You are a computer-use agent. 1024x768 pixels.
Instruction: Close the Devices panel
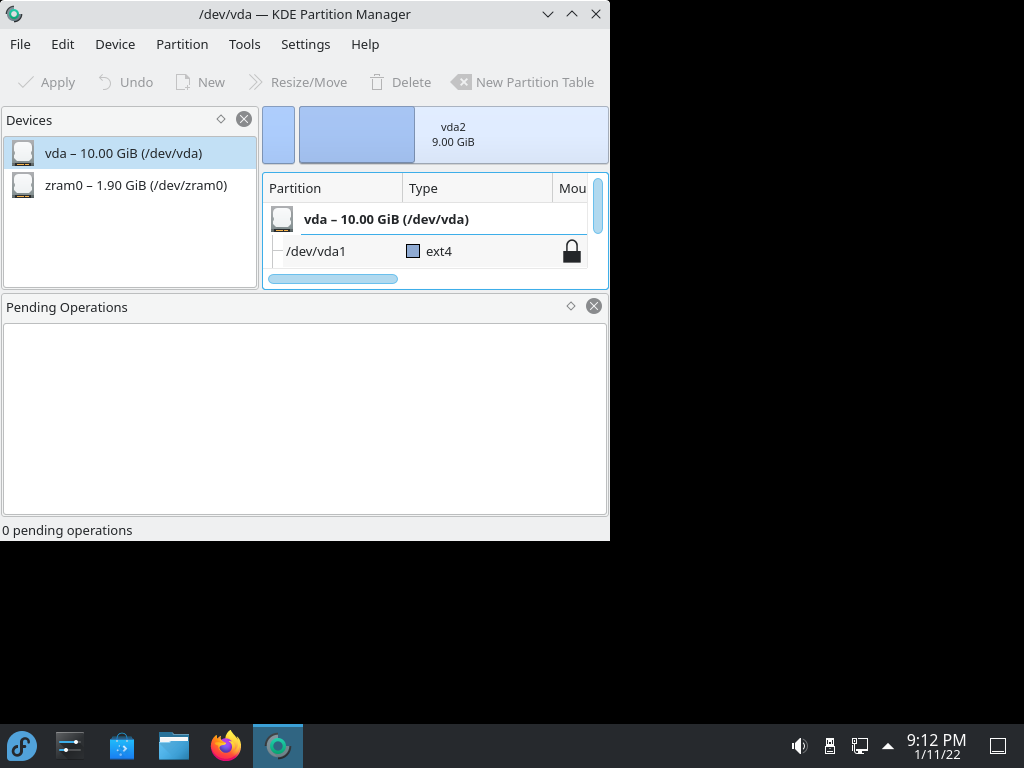click(244, 119)
